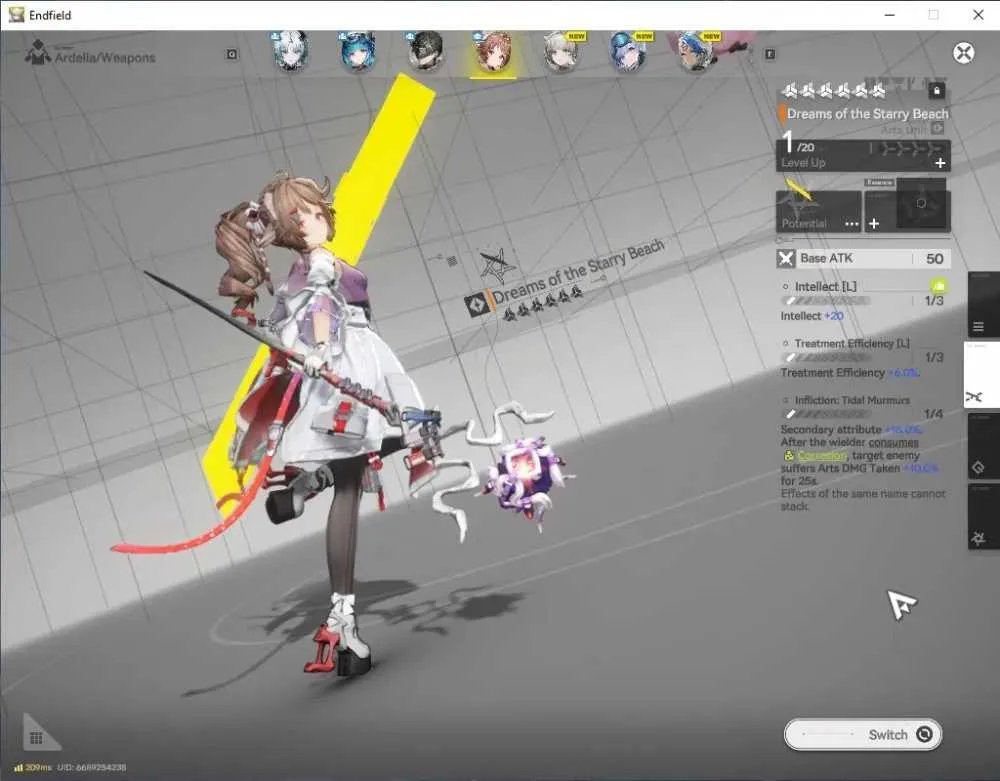
Task: Click the network ping indicator at bottom left
Action: 33,768
